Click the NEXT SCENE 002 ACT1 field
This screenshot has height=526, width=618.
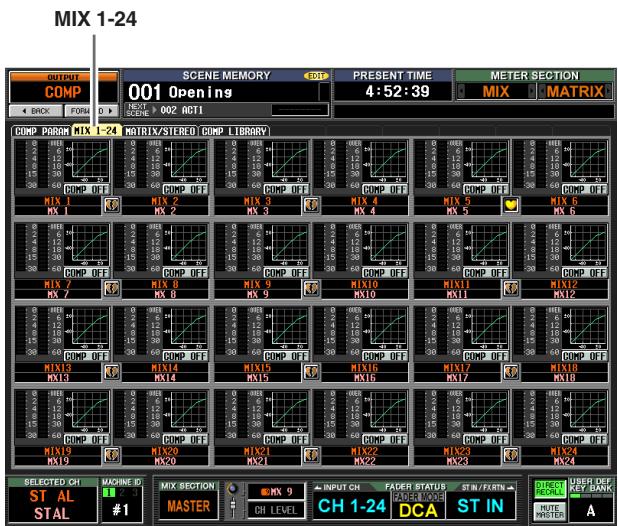[x=197, y=110]
